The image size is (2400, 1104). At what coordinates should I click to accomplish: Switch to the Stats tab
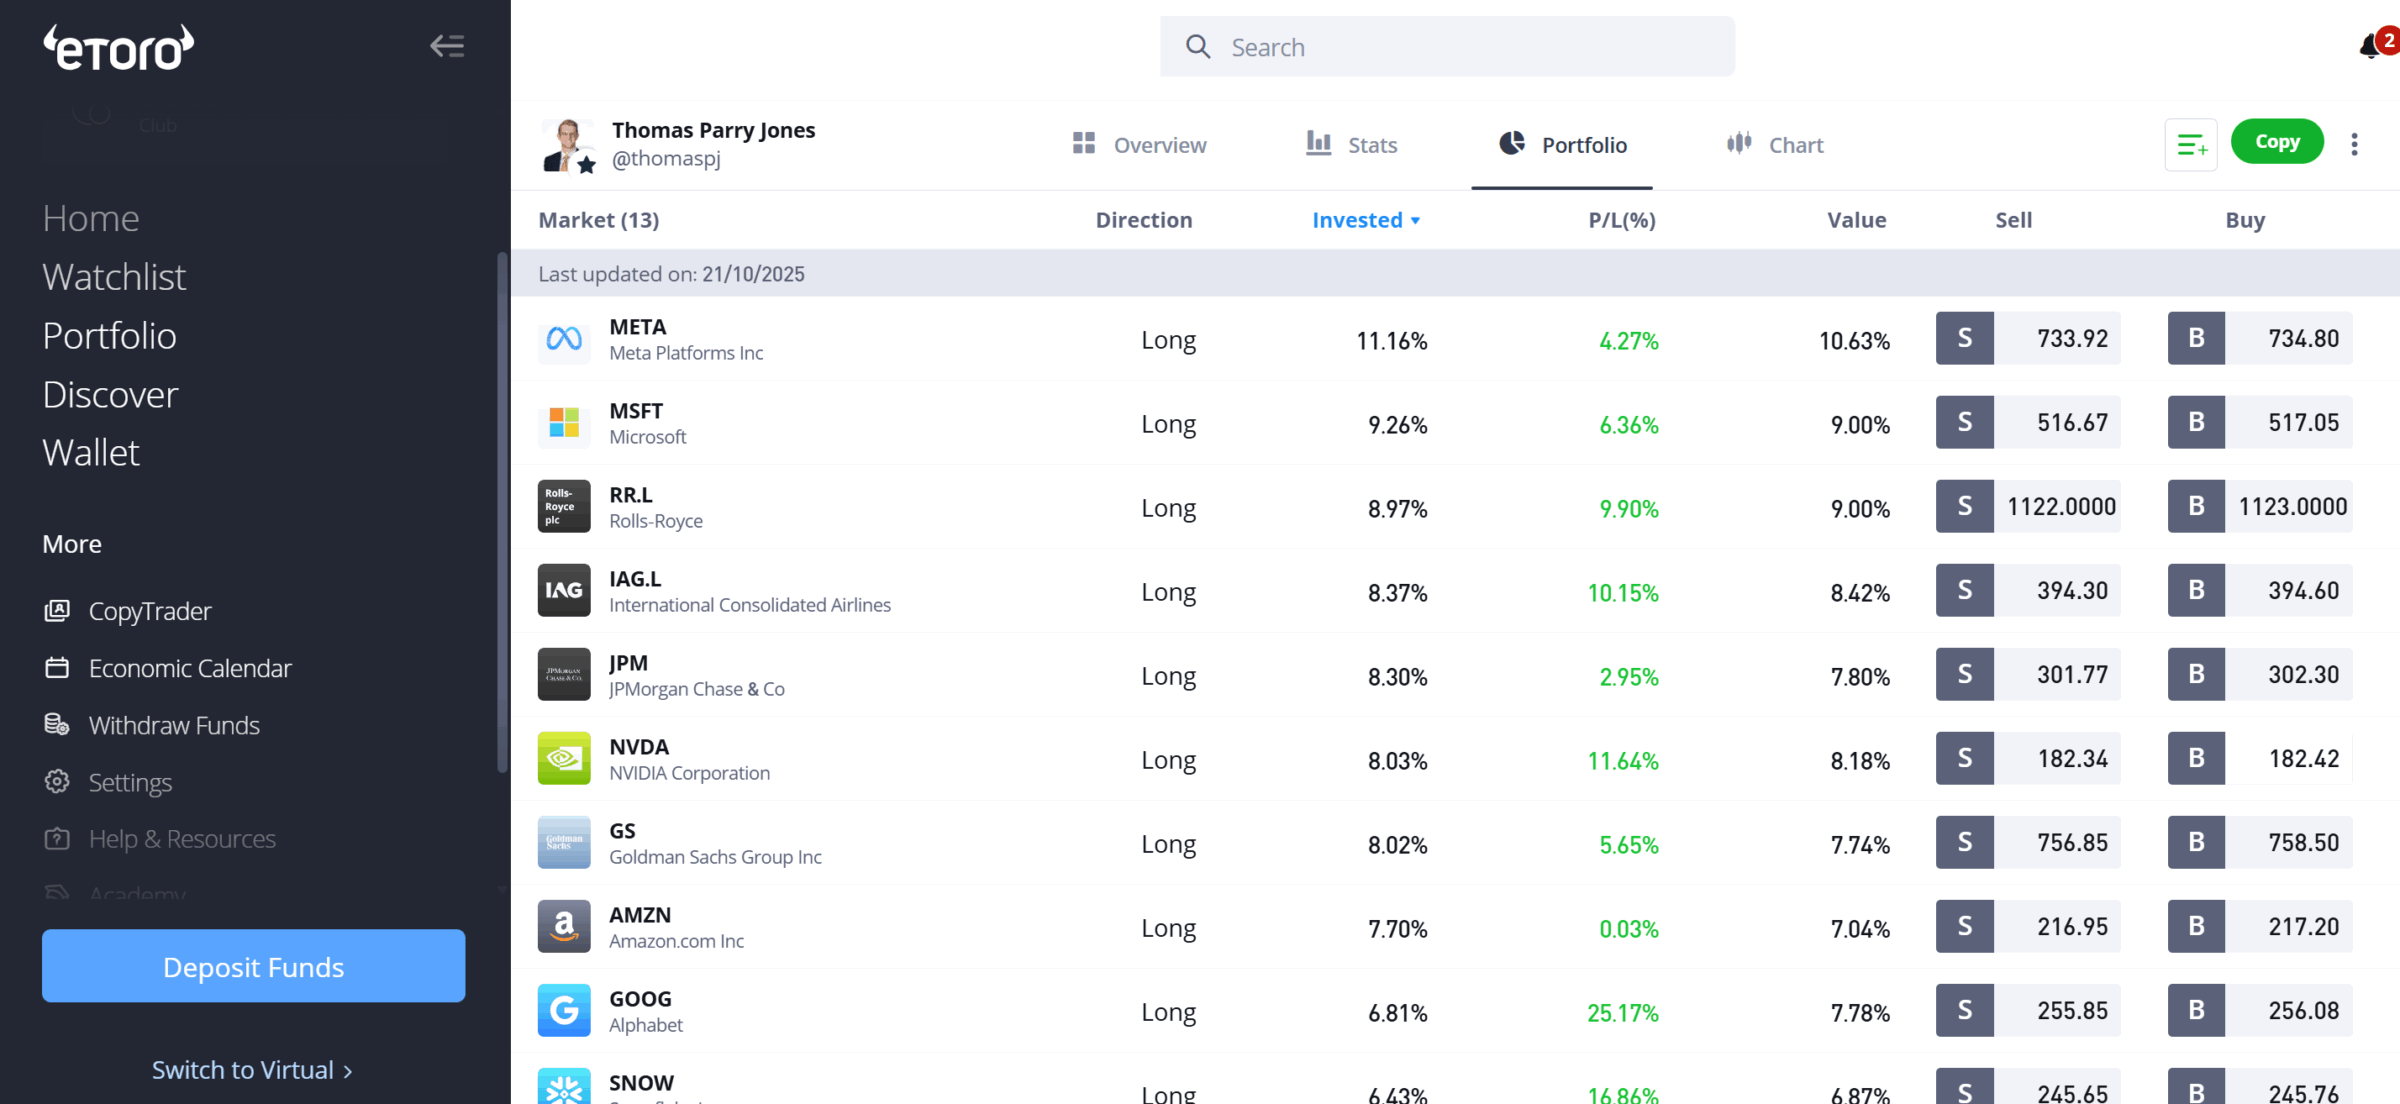[1352, 145]
